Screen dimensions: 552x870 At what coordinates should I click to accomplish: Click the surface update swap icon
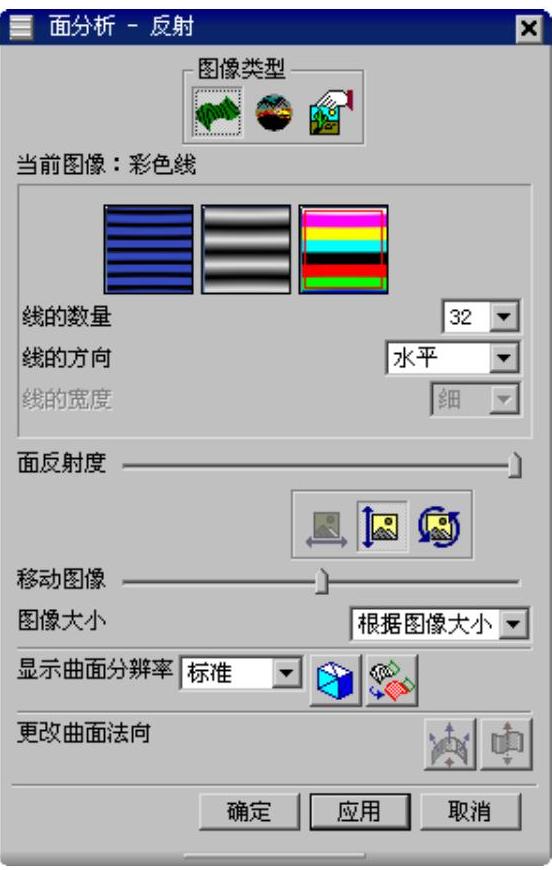tap(392, 680)
